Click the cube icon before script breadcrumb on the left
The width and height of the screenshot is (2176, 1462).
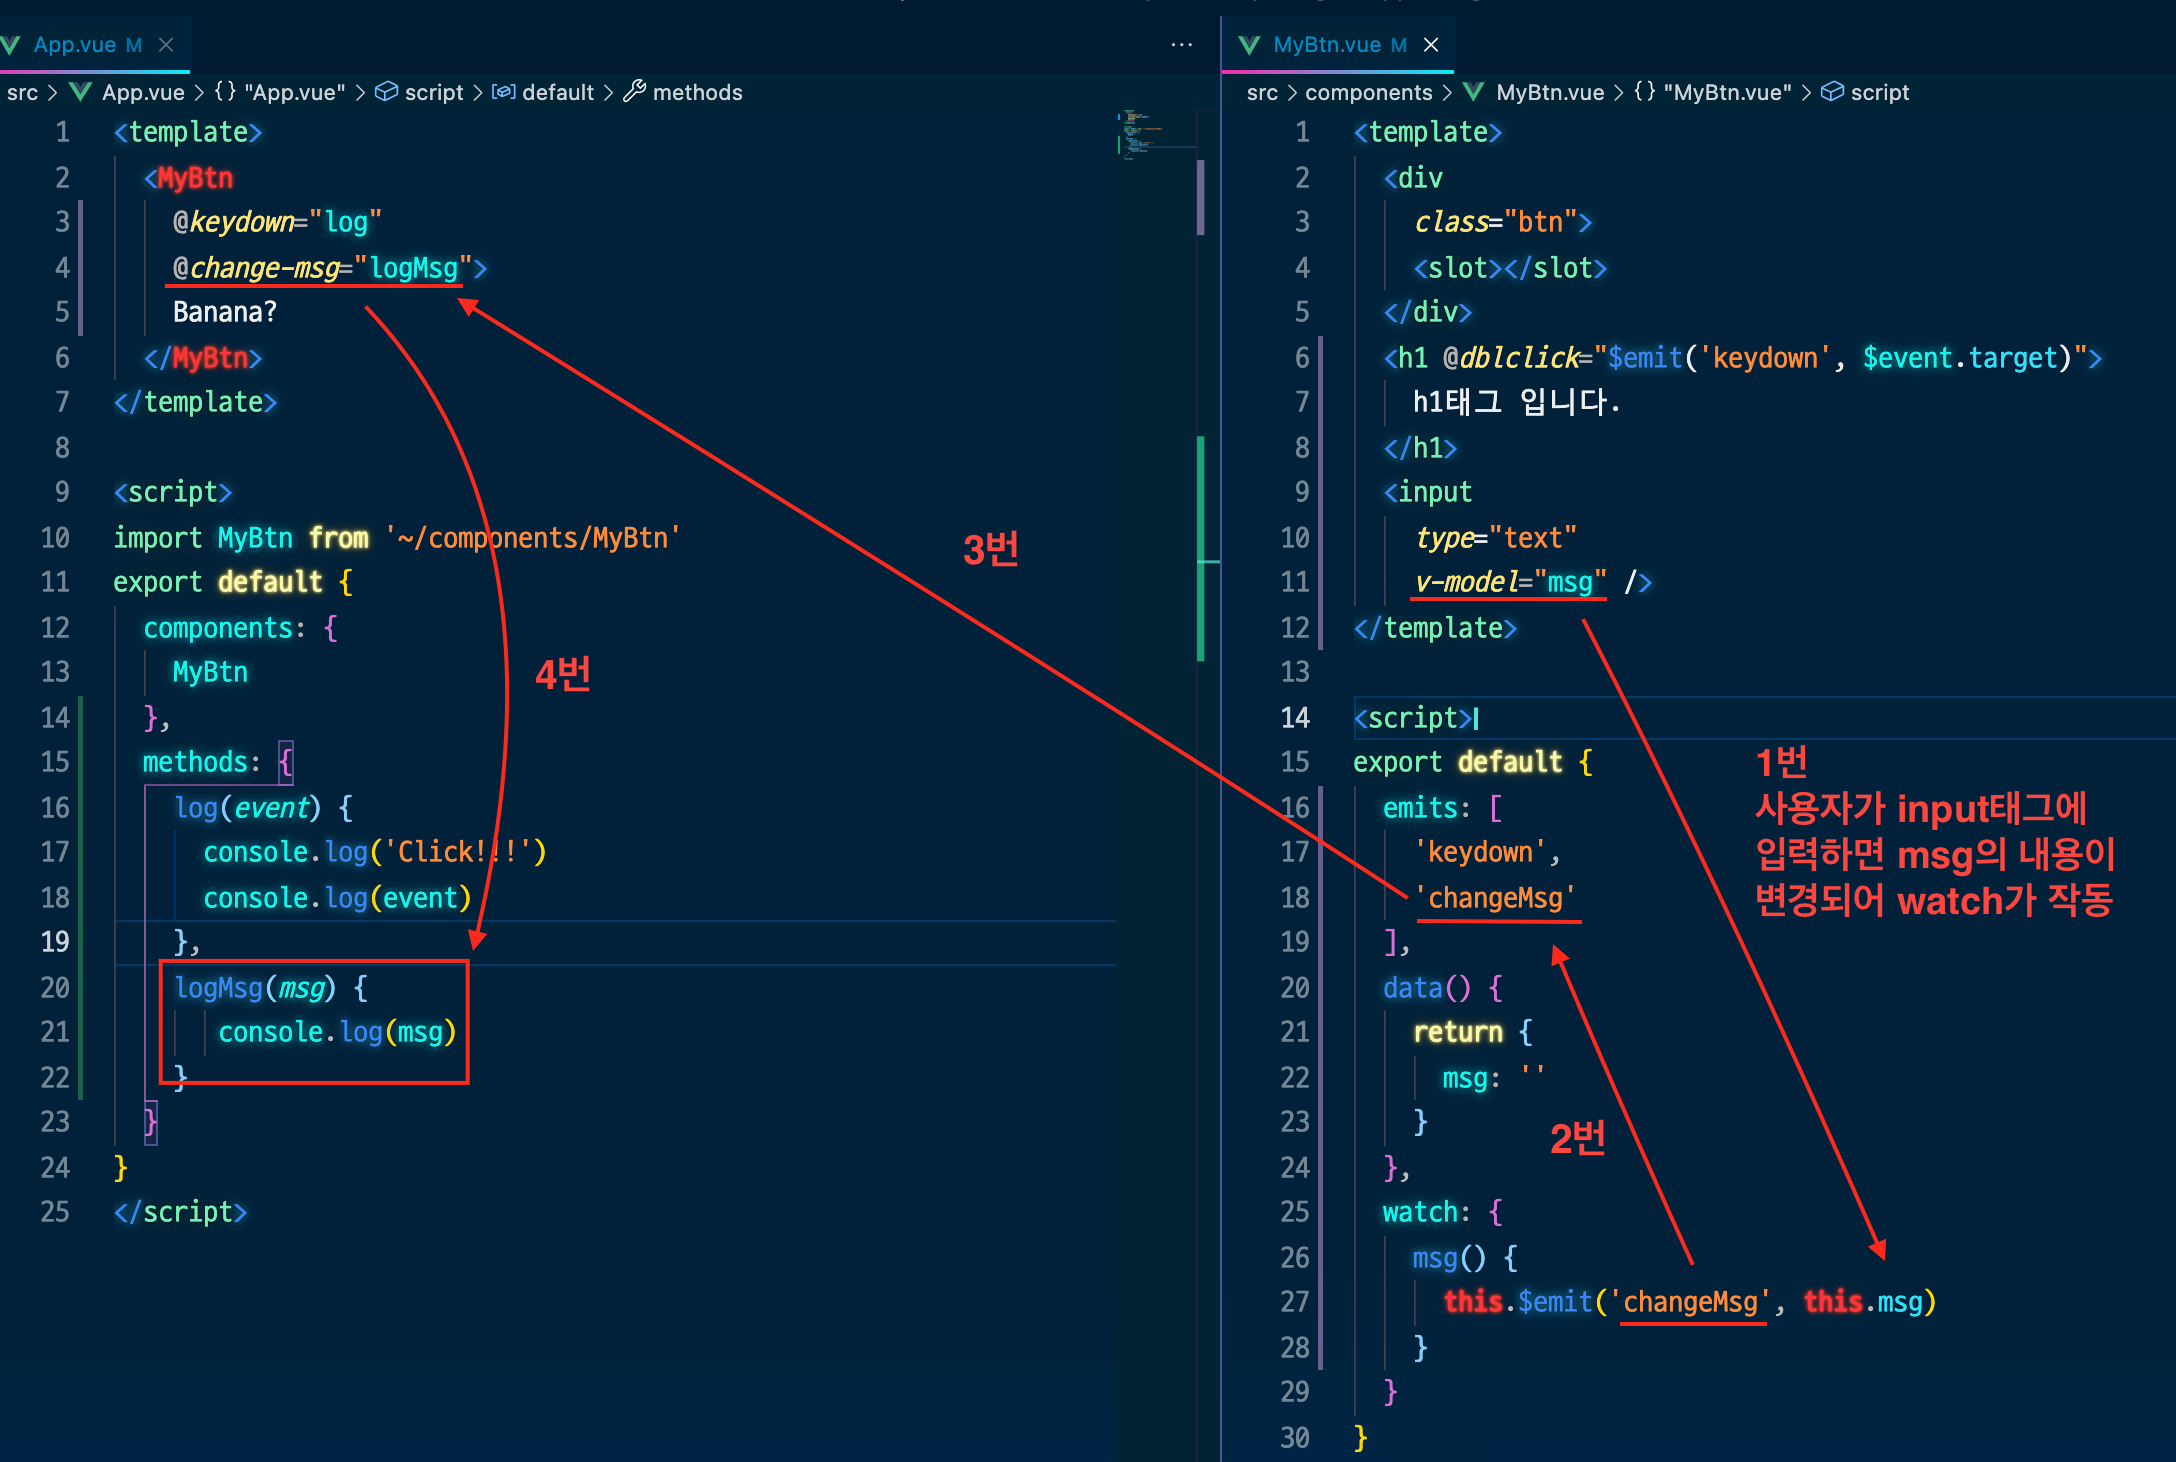click(386, 92)
